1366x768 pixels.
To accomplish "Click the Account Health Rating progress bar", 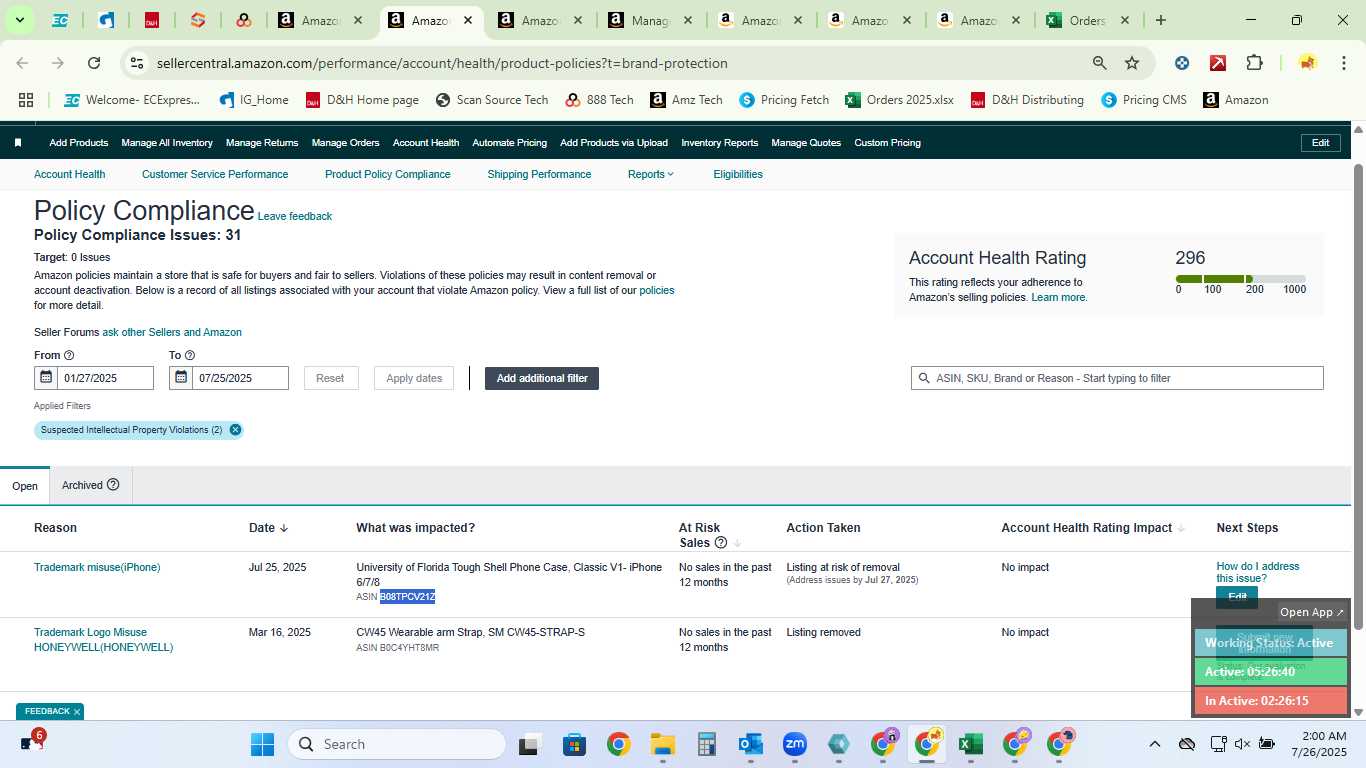I will click(1240, 279).
